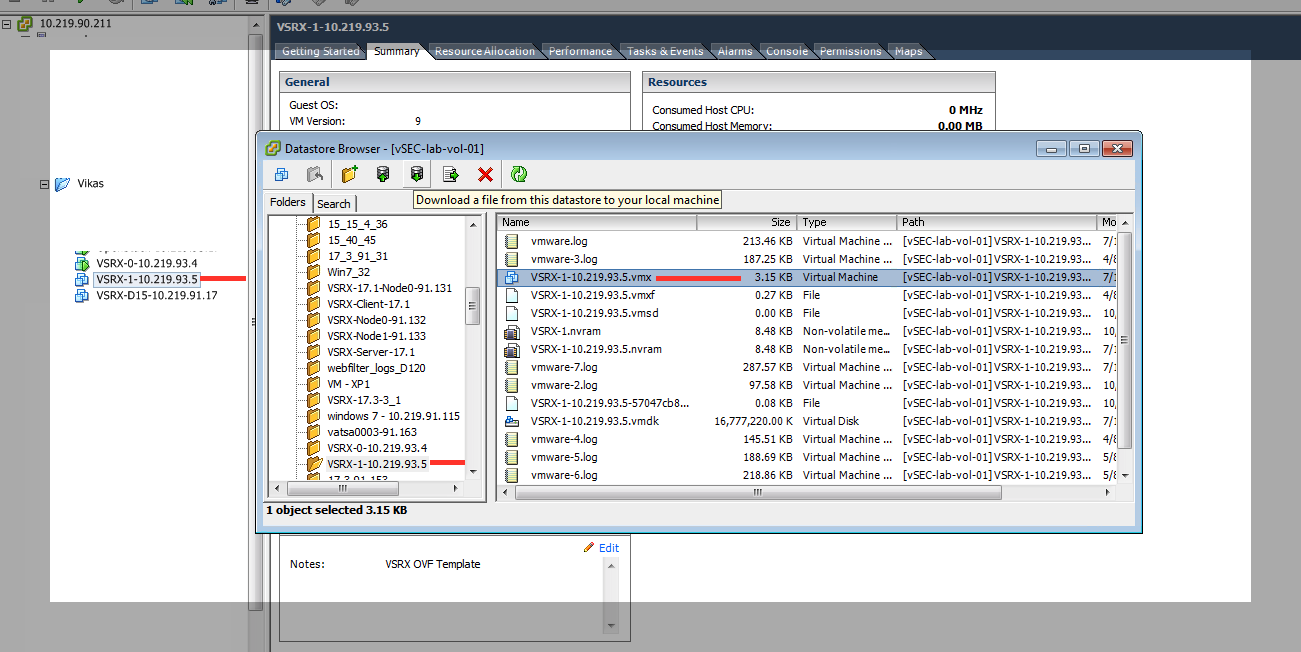The height and width of the screenshot is (652, 1301).
Task: Click the Upload file to datastore icon
Action: (x=383, y=173)
